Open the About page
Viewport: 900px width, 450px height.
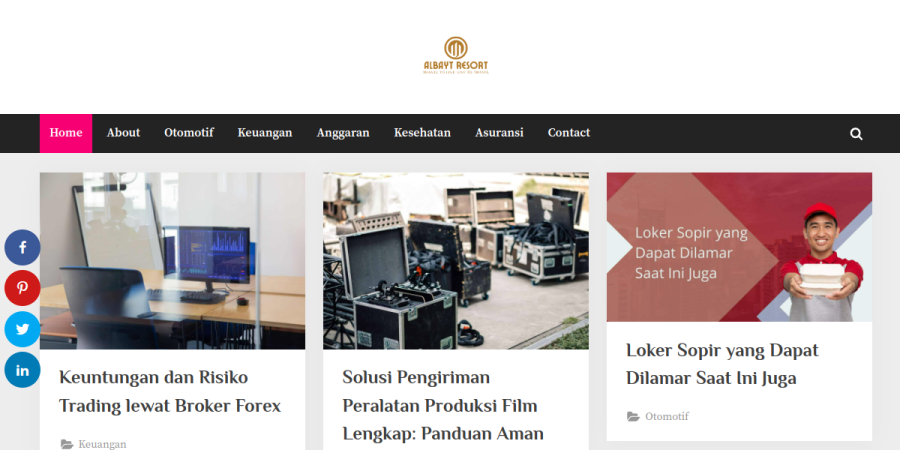click(123, 133)
